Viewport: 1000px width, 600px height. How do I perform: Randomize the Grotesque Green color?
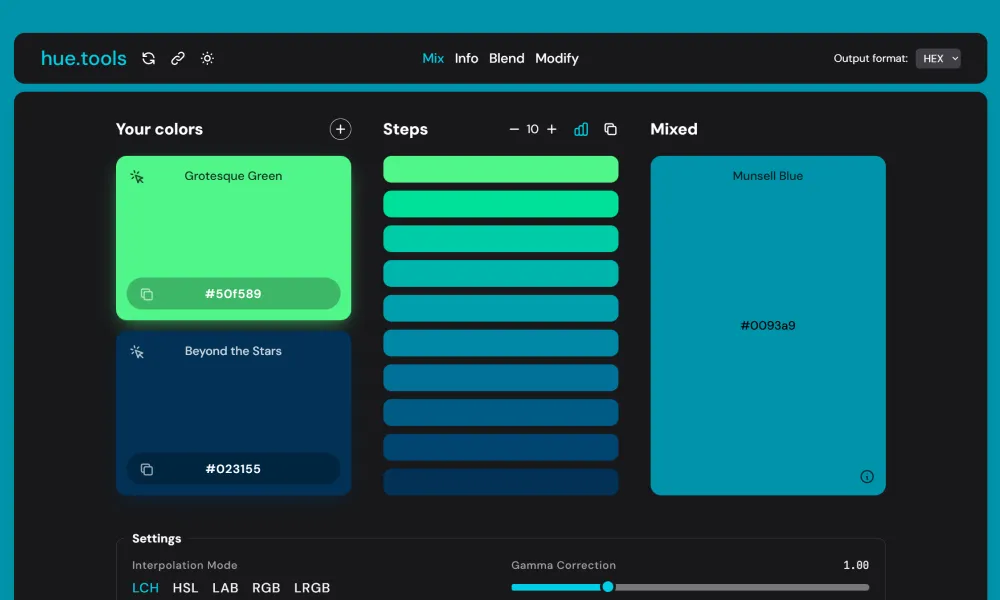tap(137, 175)
